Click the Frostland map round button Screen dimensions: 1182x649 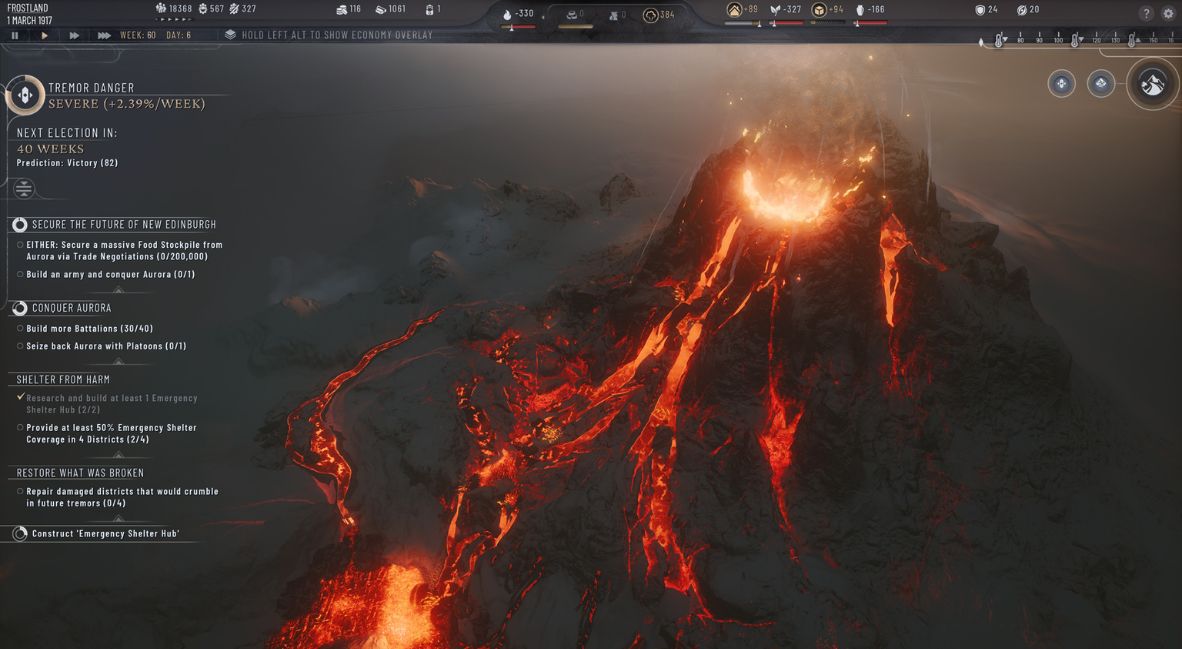coord(1152,84)
